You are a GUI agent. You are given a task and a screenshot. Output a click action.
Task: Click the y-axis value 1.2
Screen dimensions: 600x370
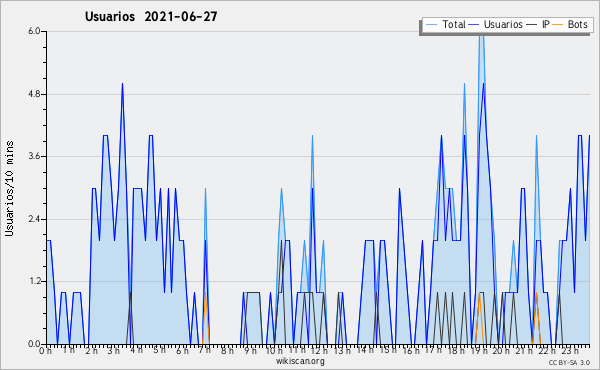(34, 282)
